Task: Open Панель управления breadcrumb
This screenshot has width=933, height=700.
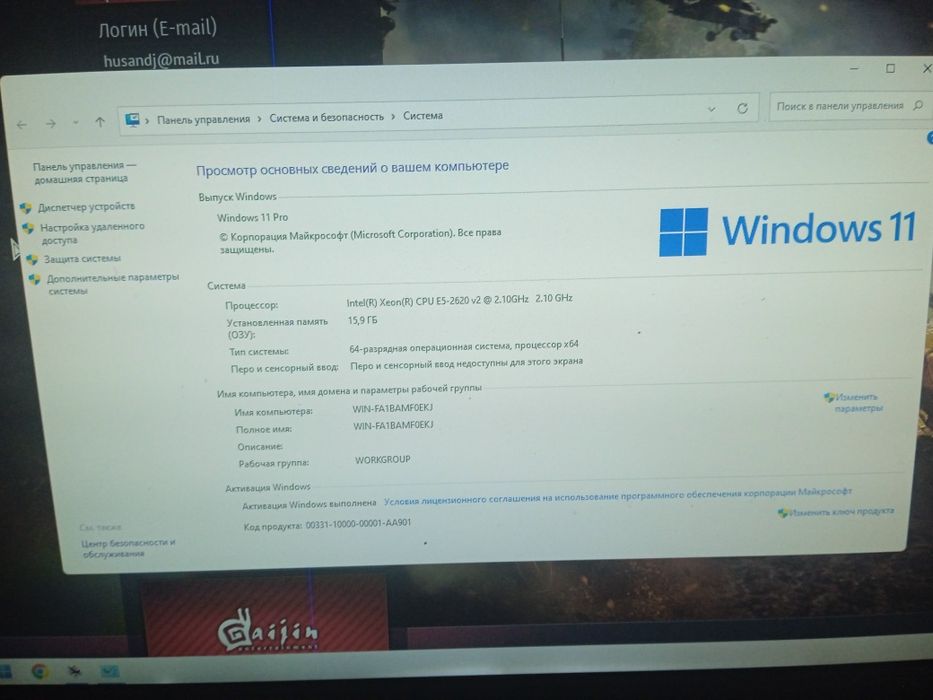Action: click(x=203, y=119)
